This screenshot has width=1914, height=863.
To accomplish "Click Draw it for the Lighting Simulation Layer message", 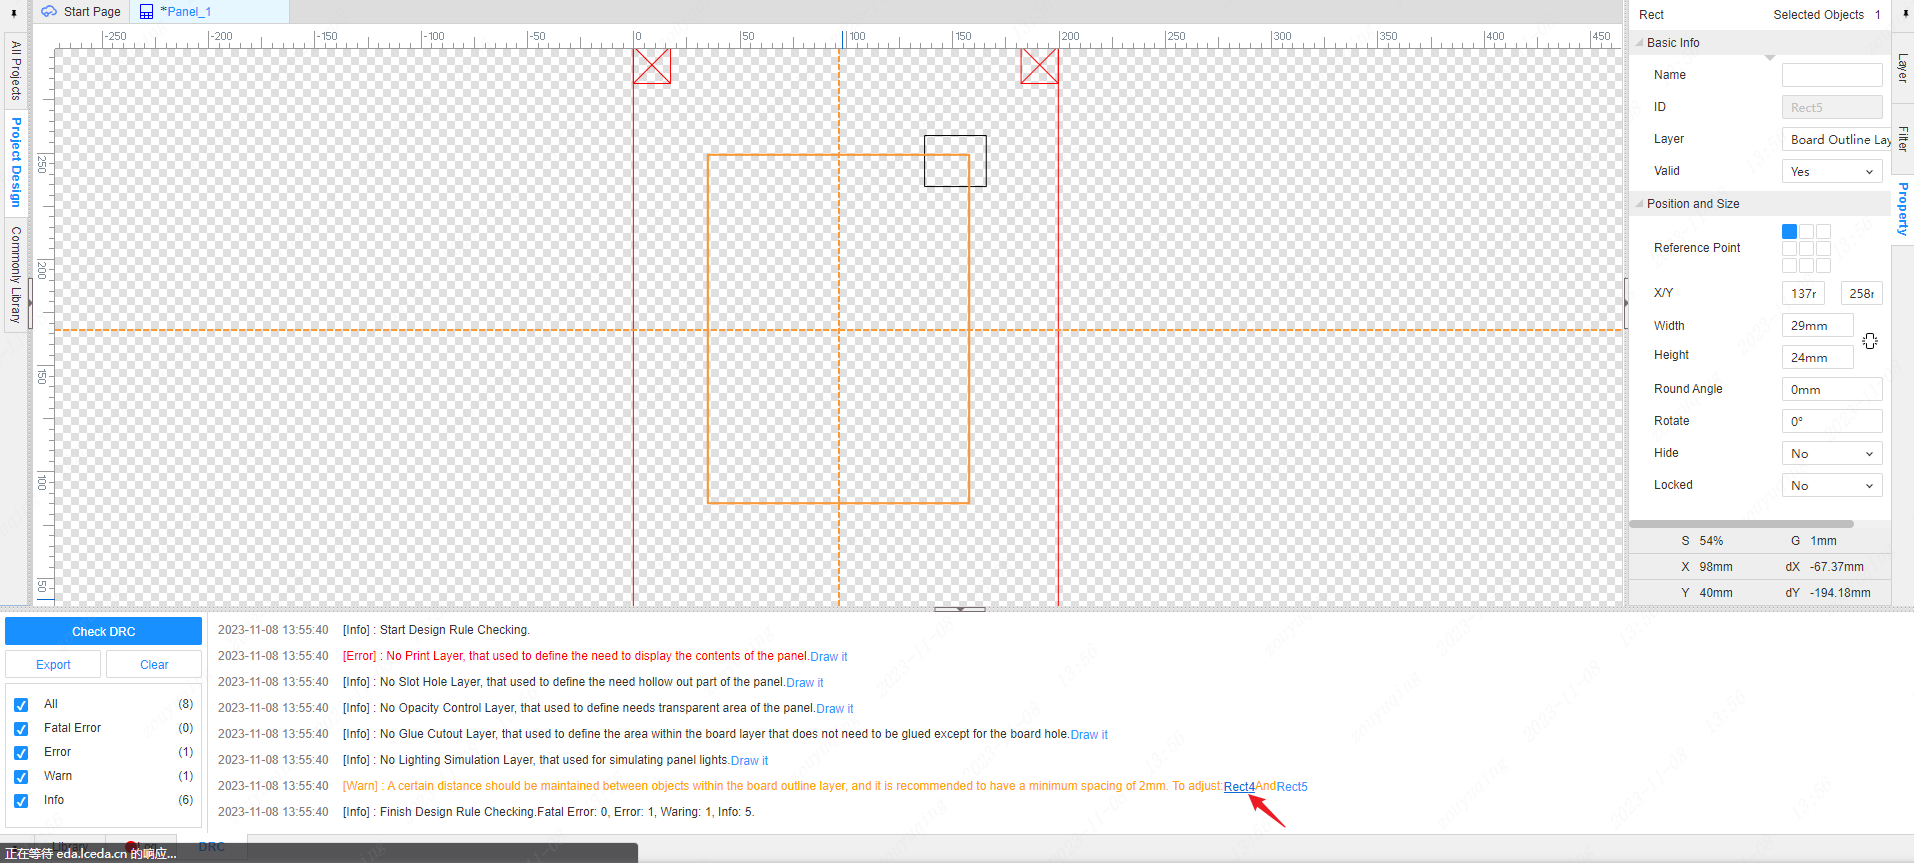I will pyautogui.click(x=749, y=761).
